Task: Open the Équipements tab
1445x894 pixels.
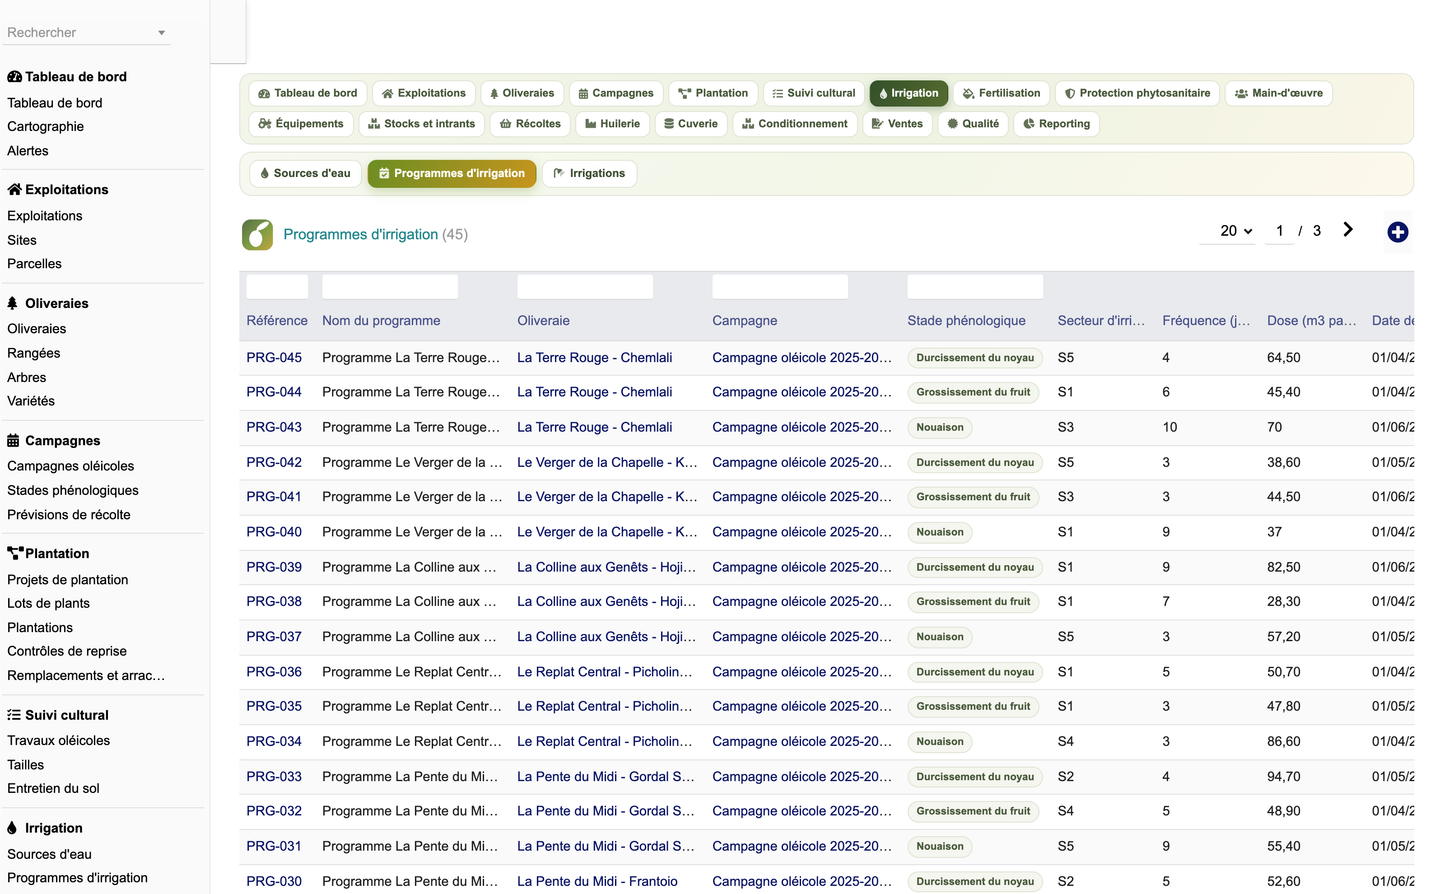Action: pyautogui.click(x=300, y=124)
